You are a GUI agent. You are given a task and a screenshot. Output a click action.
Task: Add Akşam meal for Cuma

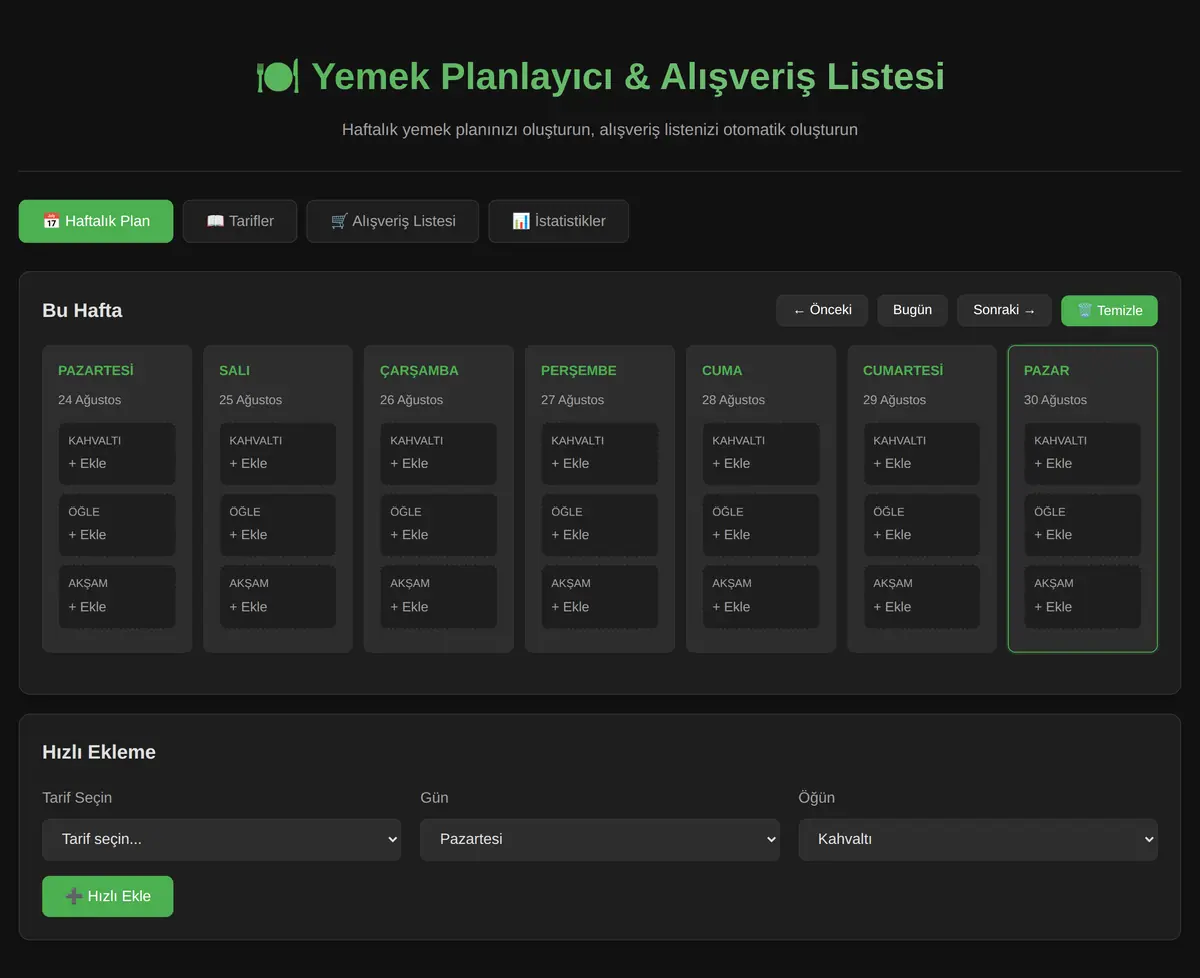(x=761, y=597)
